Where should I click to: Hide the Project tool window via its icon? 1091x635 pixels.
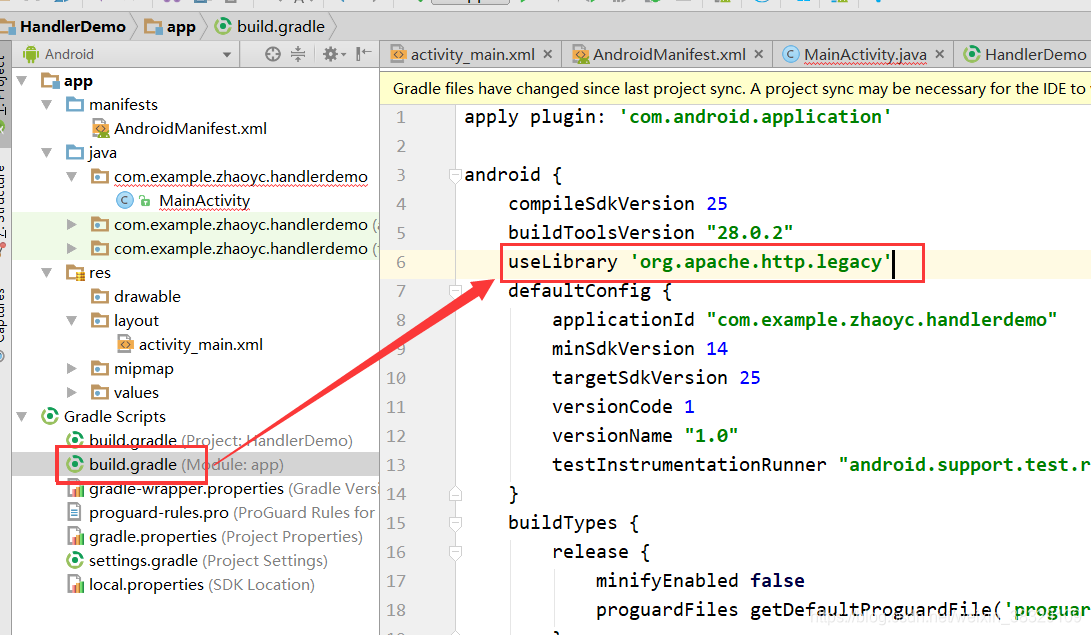tap(363, 55)
